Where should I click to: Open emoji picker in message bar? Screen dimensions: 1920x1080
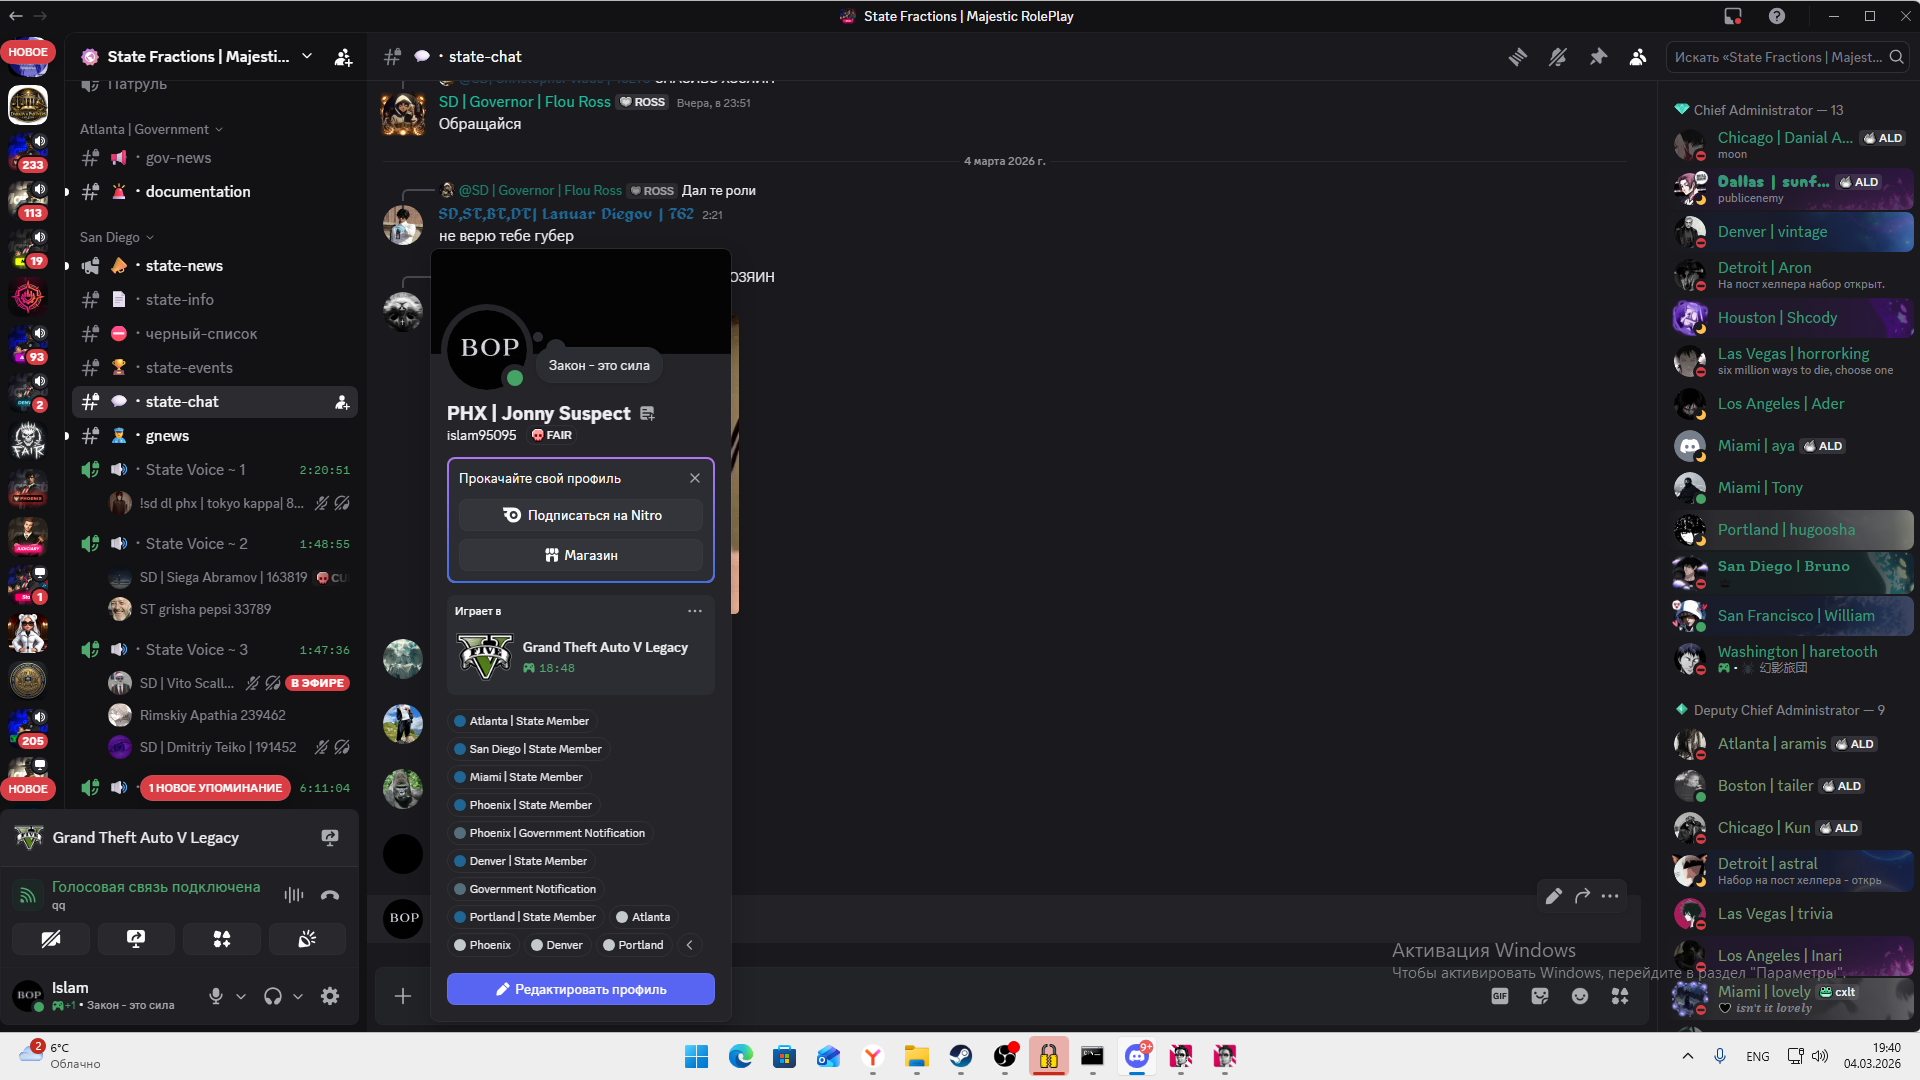[x=1580, y=996]
